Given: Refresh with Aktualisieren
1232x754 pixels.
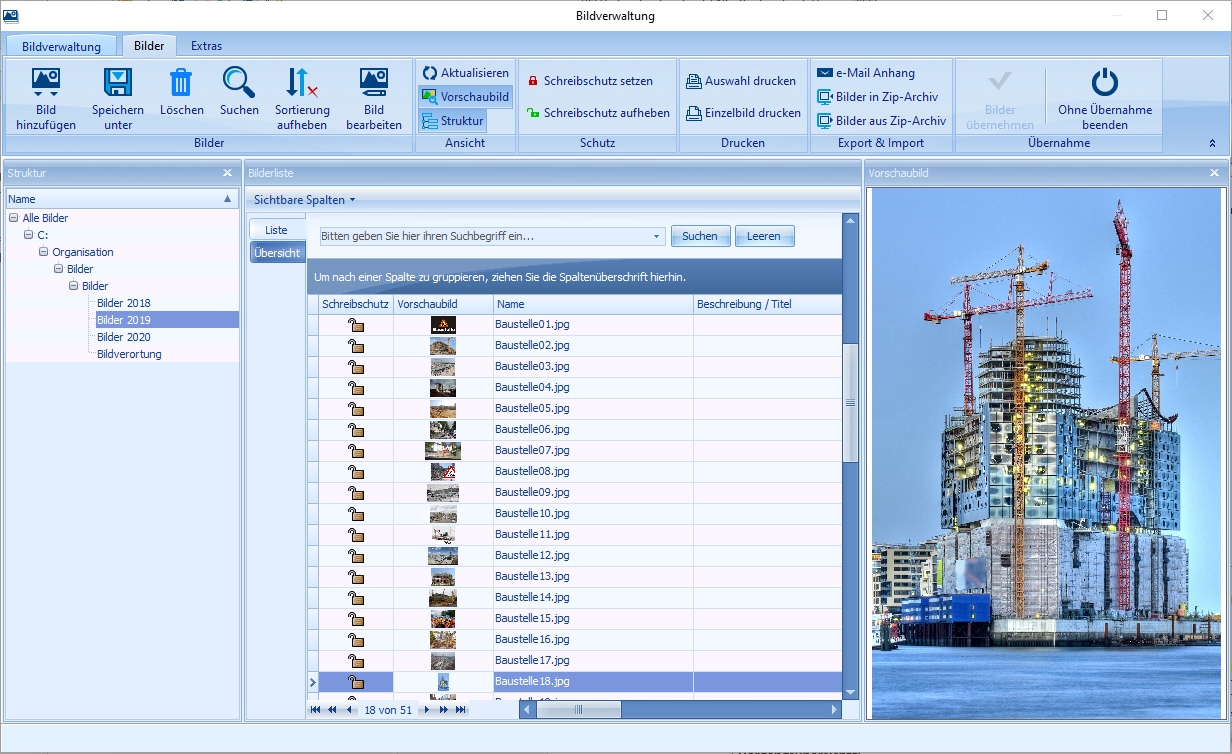Looking at the screenshot, I should [x=465, y=73].
